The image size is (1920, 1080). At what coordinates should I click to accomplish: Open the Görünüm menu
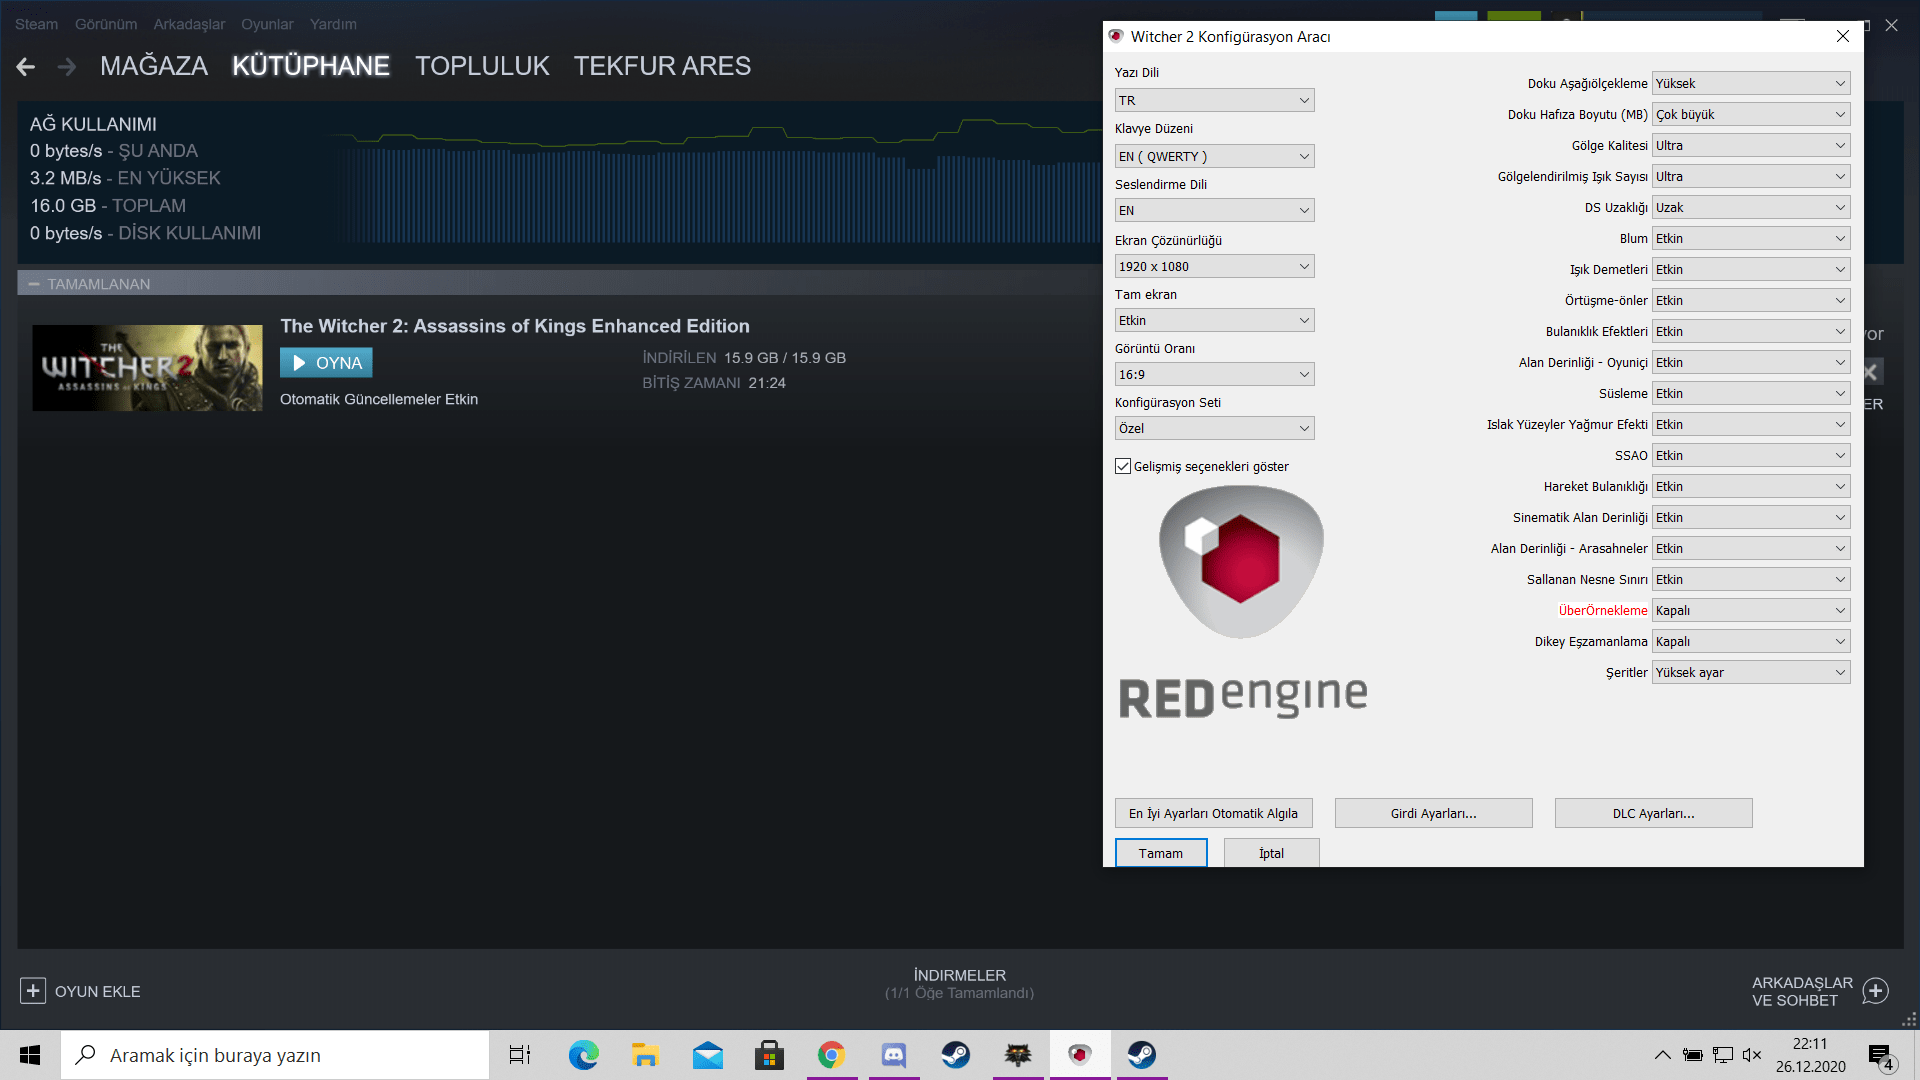pos(106,24)
